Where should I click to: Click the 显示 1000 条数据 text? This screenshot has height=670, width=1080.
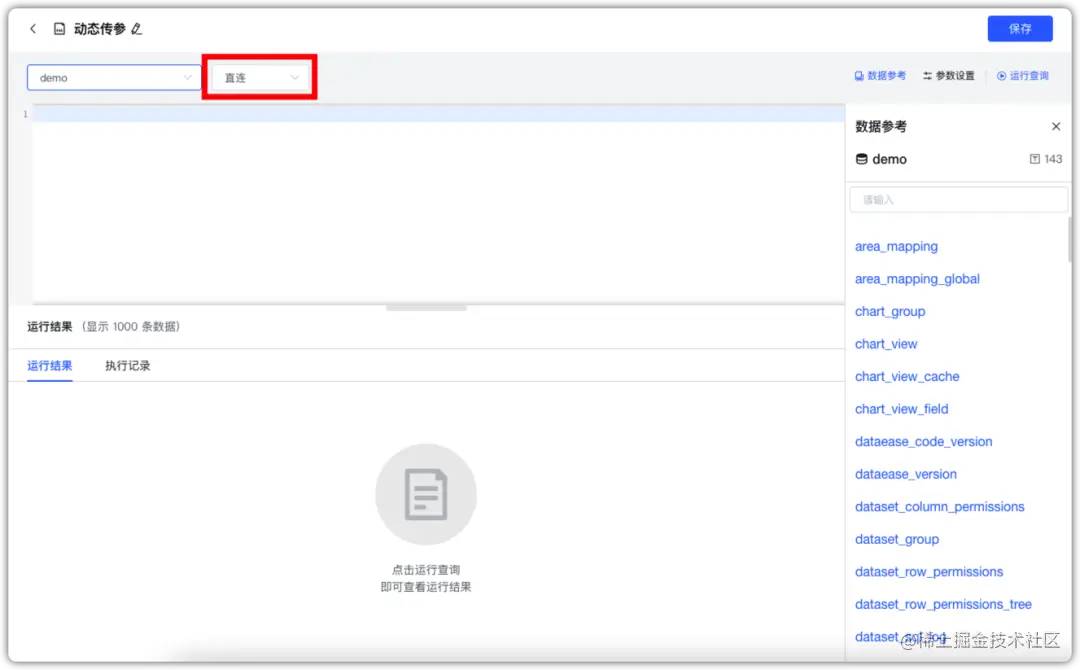coord(131,326)
